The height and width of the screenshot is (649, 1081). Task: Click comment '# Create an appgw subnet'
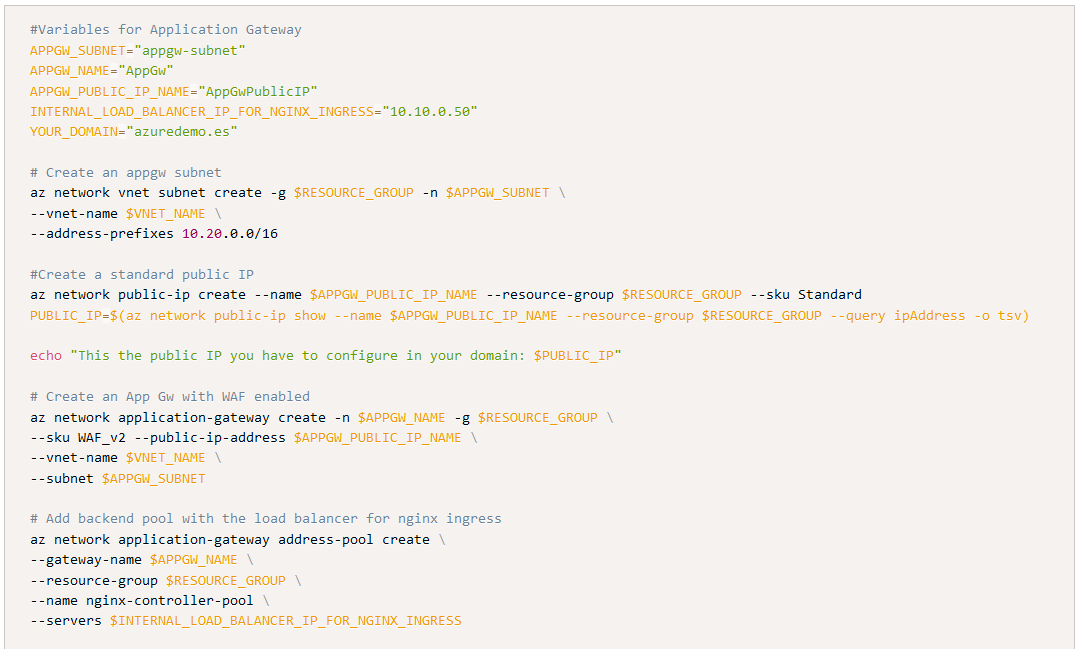(125, 172)
